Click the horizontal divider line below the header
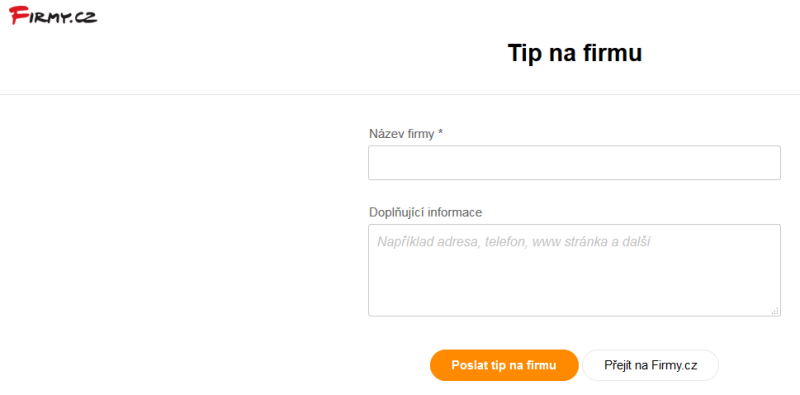 tap(400, 94)
